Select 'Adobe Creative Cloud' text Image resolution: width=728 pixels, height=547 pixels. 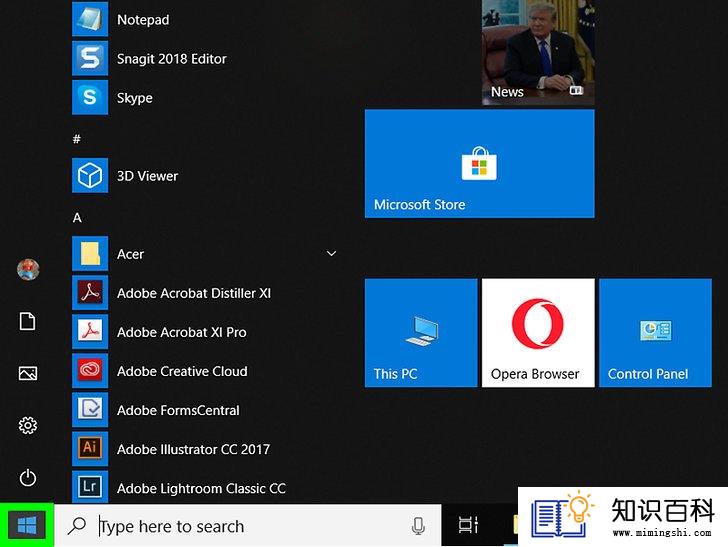[x=182, y=371]
